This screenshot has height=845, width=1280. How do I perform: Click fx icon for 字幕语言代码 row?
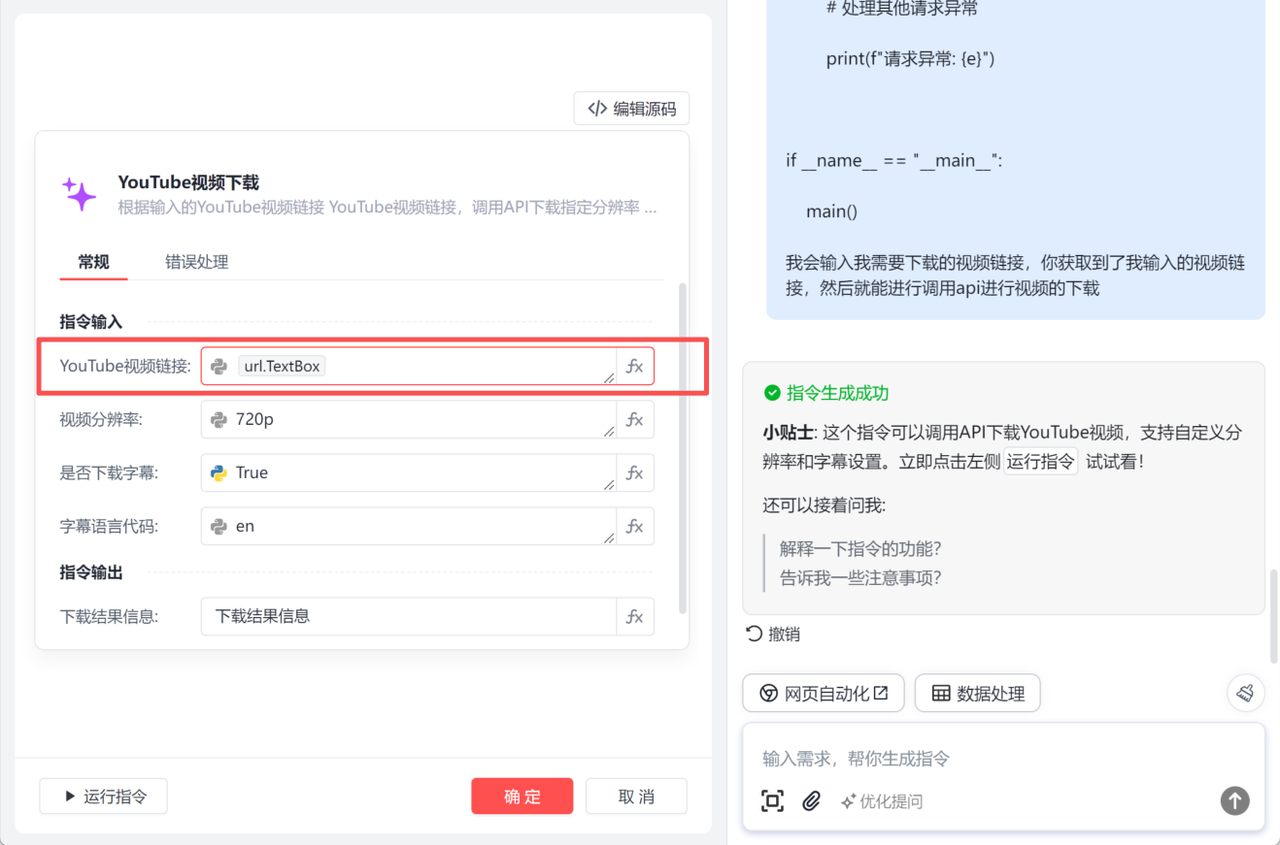pos(635,526)
